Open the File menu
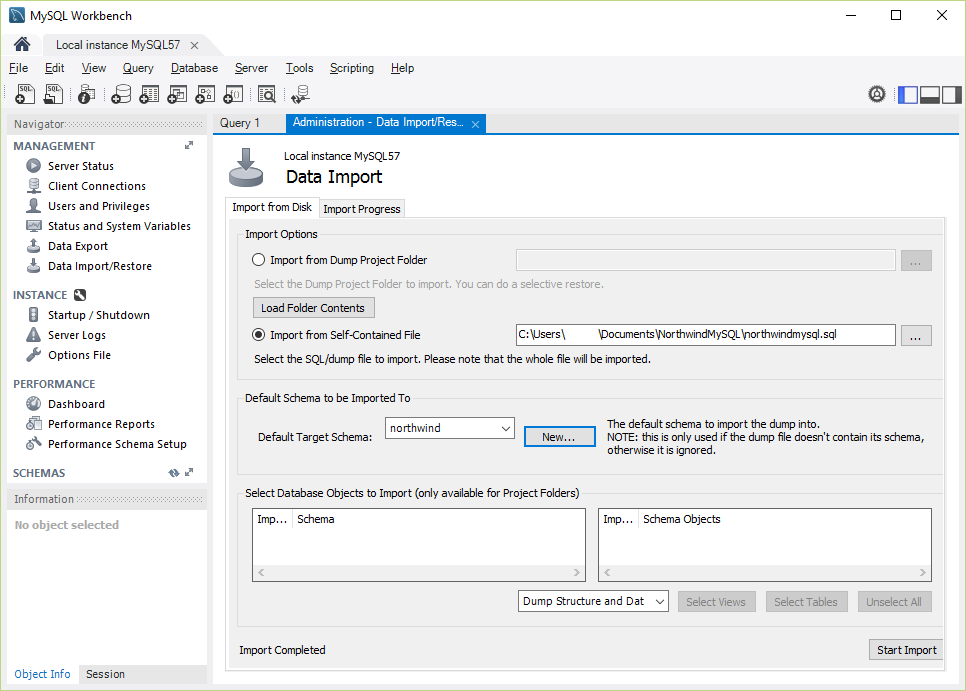The width and height of the screenshot is (966, 691). pyautogui.click(x=18, y=68)
